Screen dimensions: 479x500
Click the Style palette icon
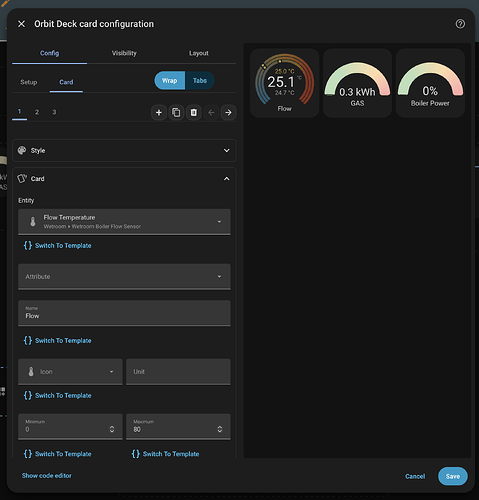[22, 150]
